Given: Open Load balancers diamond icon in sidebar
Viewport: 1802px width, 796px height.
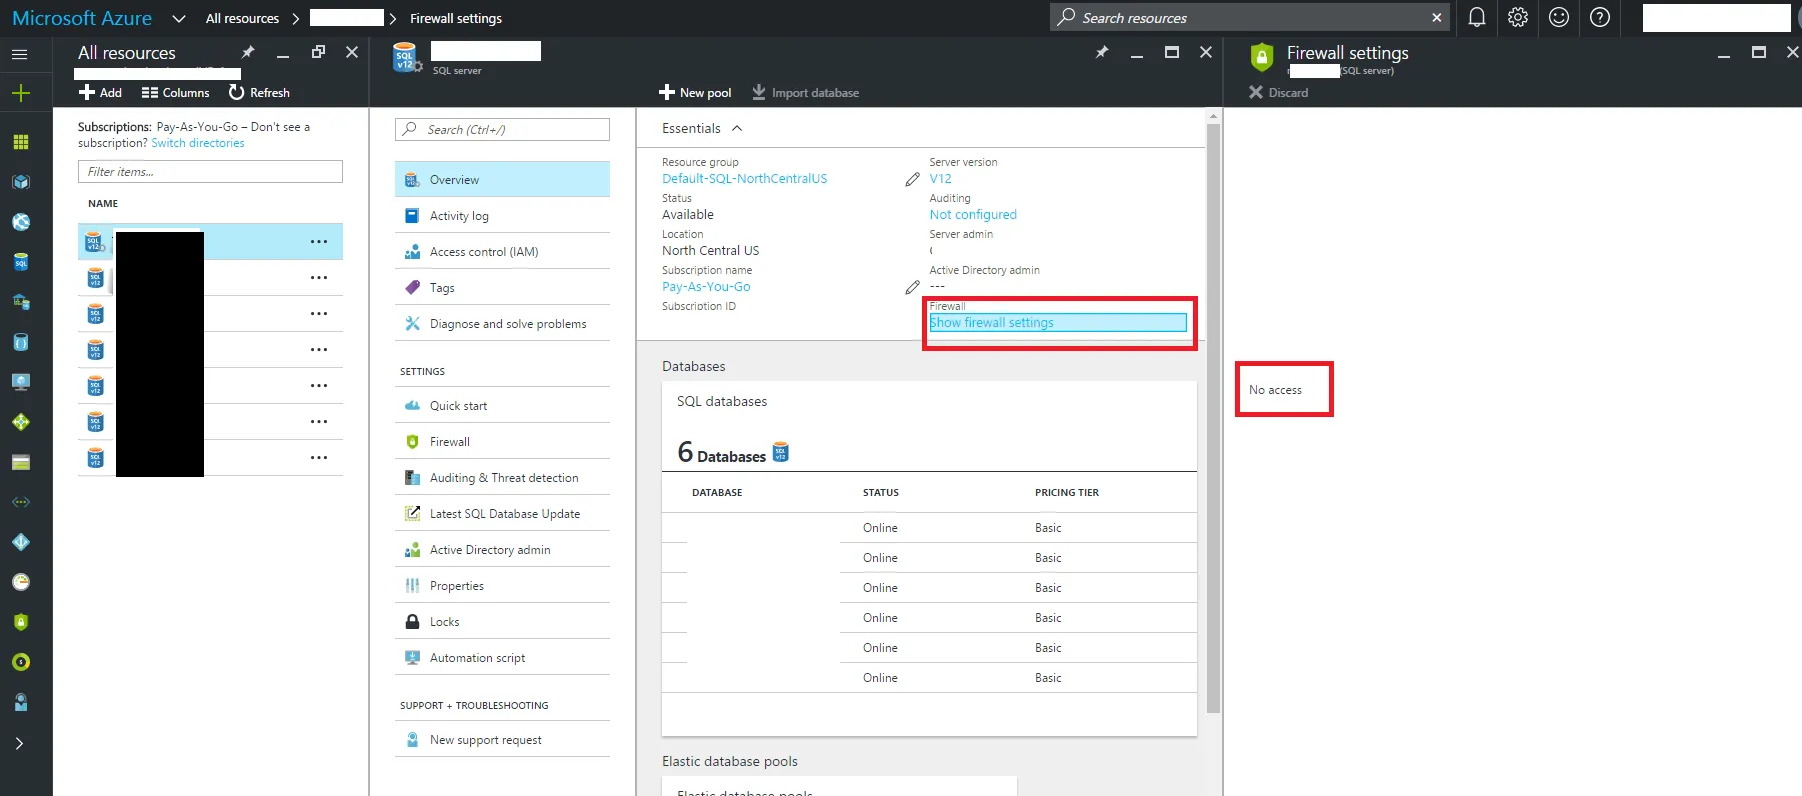Looking at the screenshot, I should tap(20, 422).
